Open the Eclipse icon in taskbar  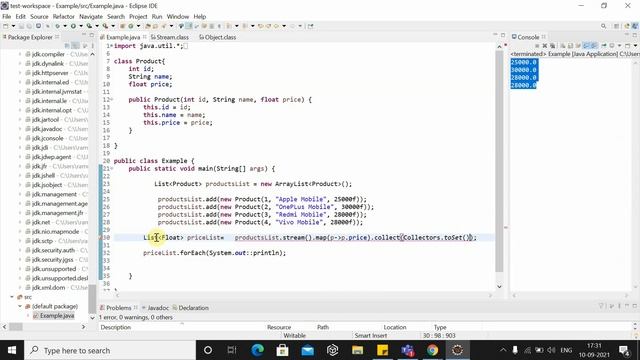pyautogui.click(x=458, y=350)
